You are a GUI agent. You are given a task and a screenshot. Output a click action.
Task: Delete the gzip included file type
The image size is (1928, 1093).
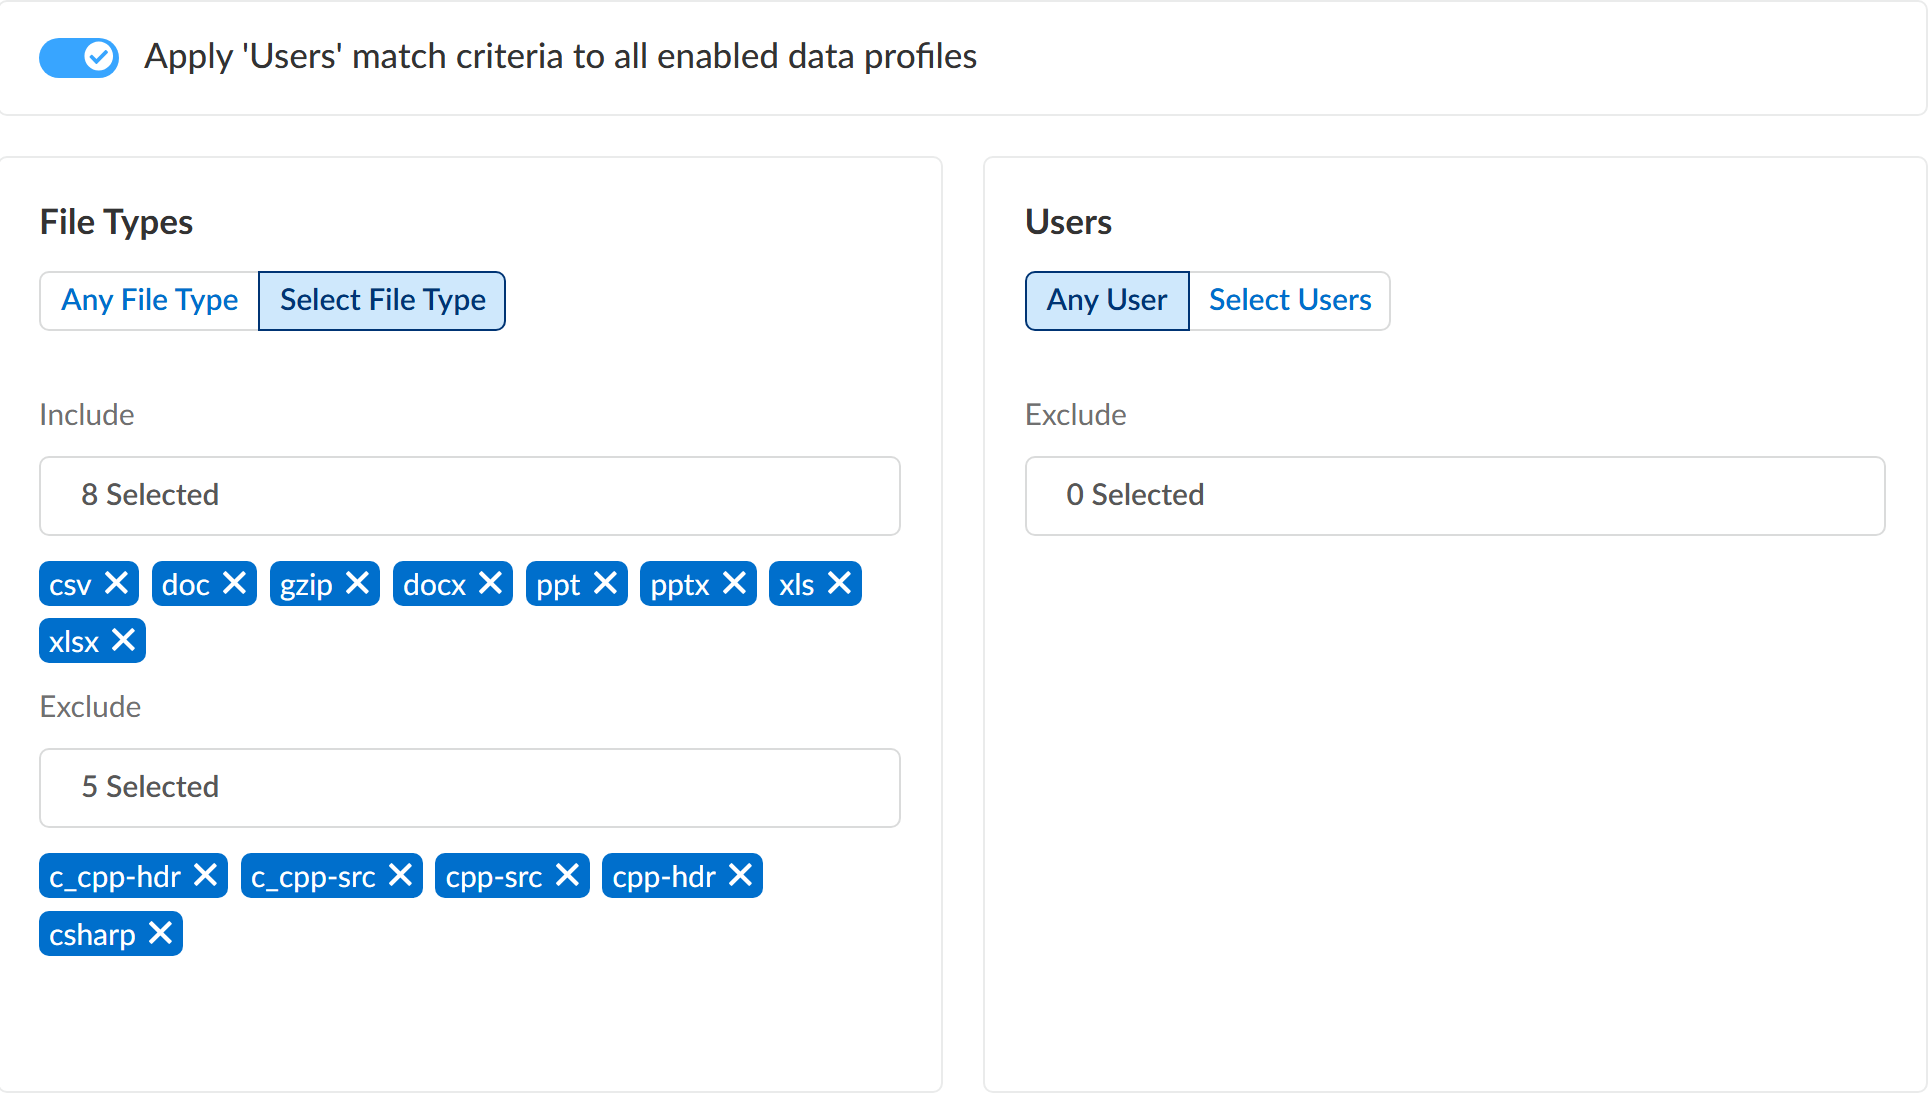tap(357, 583)
